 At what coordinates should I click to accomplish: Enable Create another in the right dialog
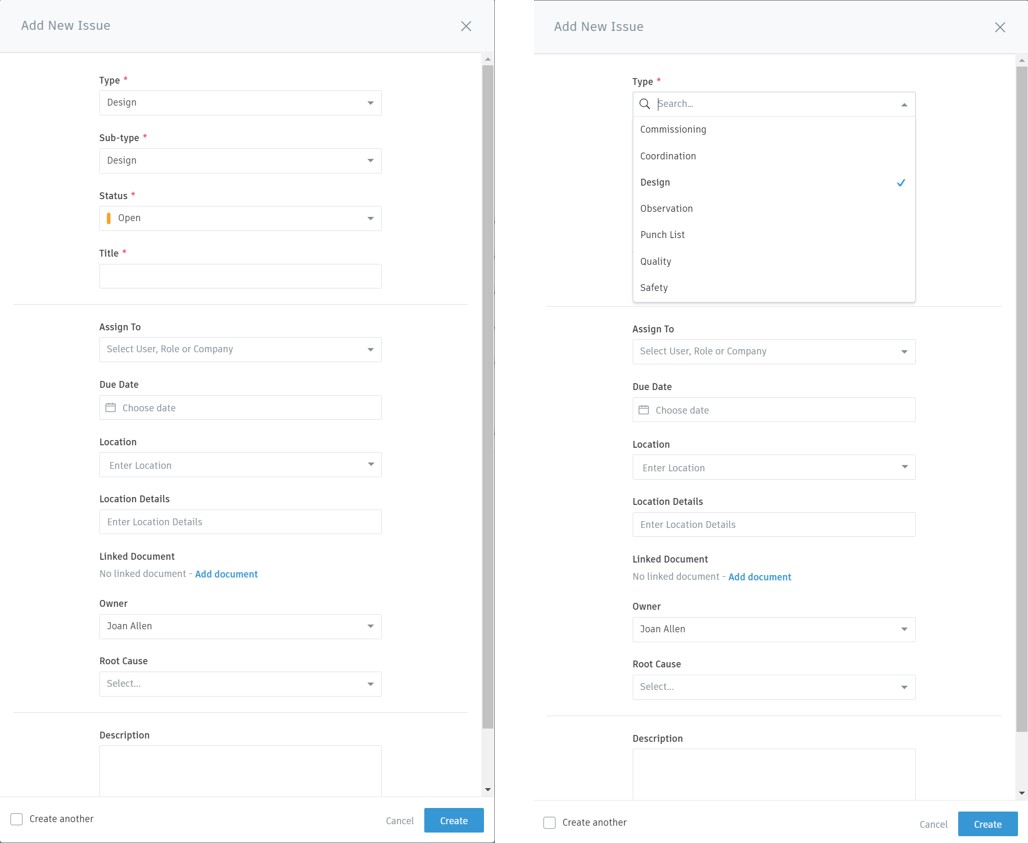549,823
